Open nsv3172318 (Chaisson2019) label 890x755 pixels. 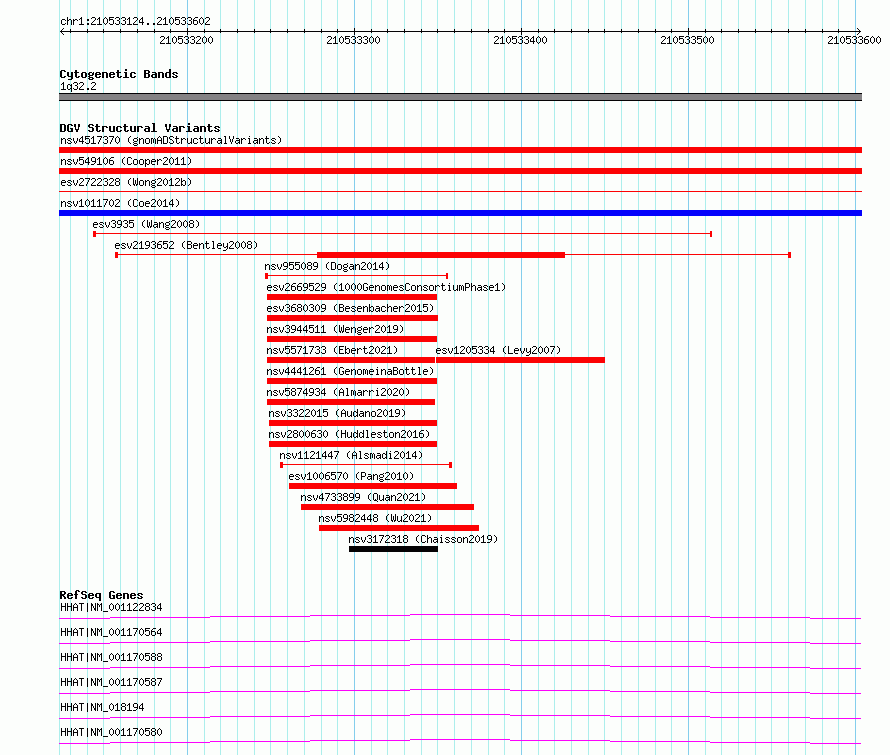coord(423,539)
